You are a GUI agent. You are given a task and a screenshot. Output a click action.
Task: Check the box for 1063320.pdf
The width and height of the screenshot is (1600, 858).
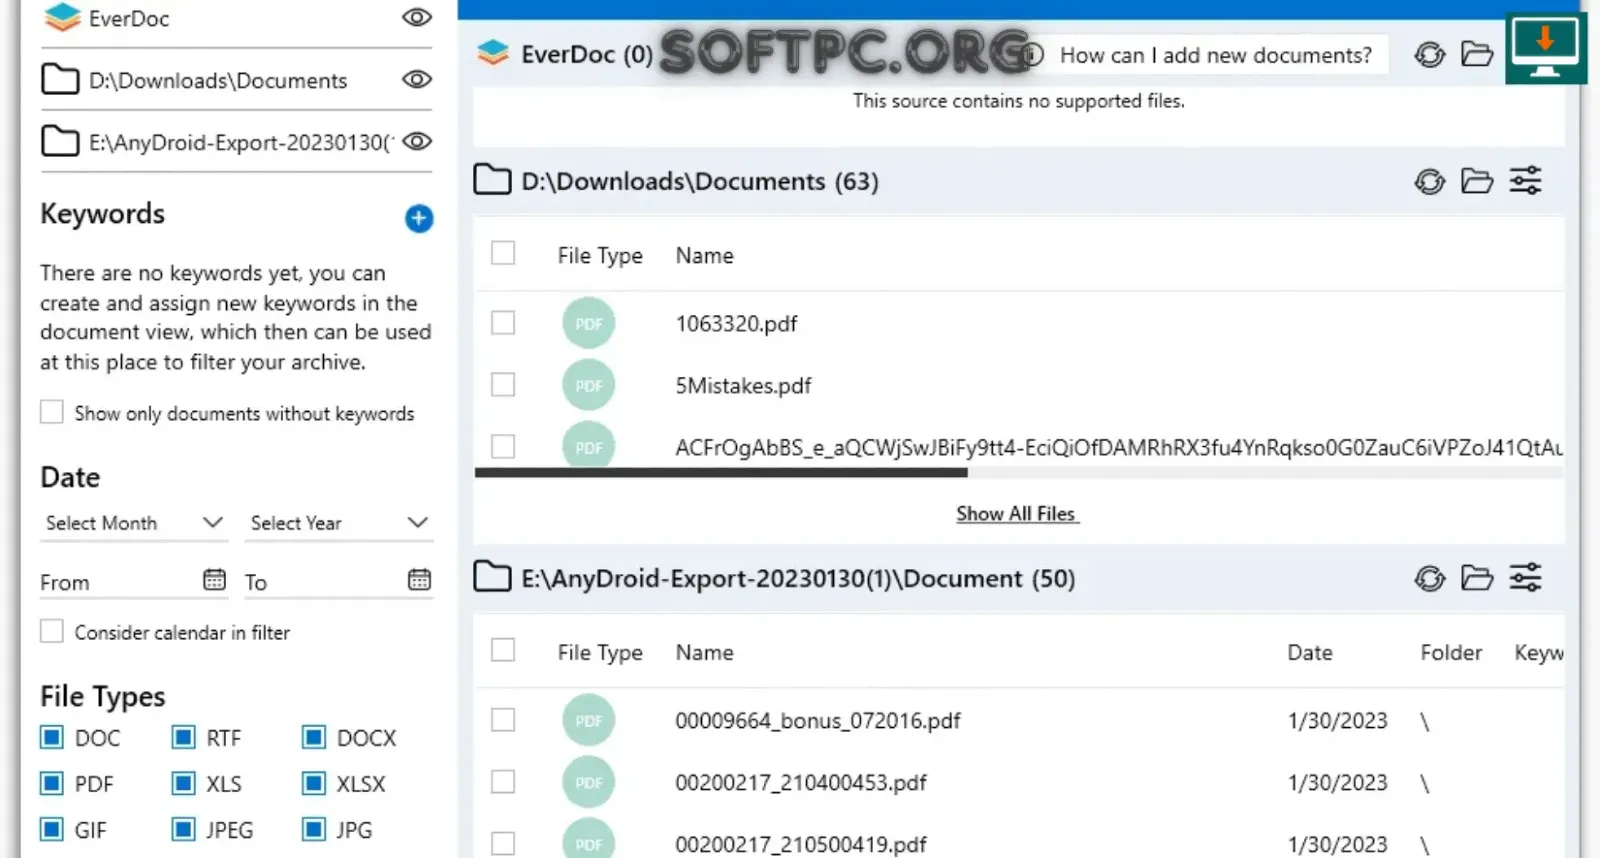pyautogui.click(x=503, y=322)
